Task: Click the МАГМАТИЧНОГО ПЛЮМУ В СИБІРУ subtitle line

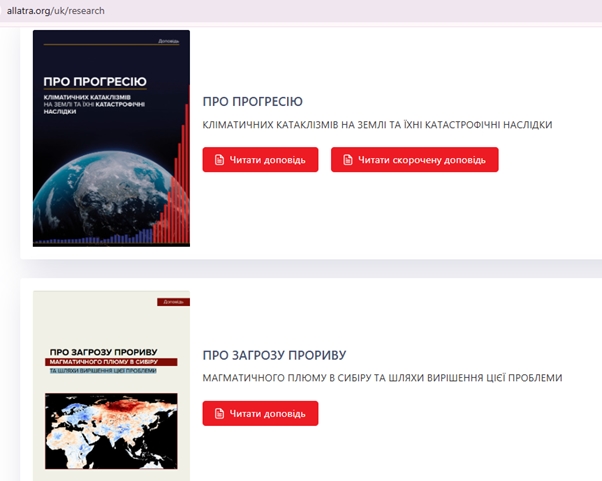Action: coord(382,378)
